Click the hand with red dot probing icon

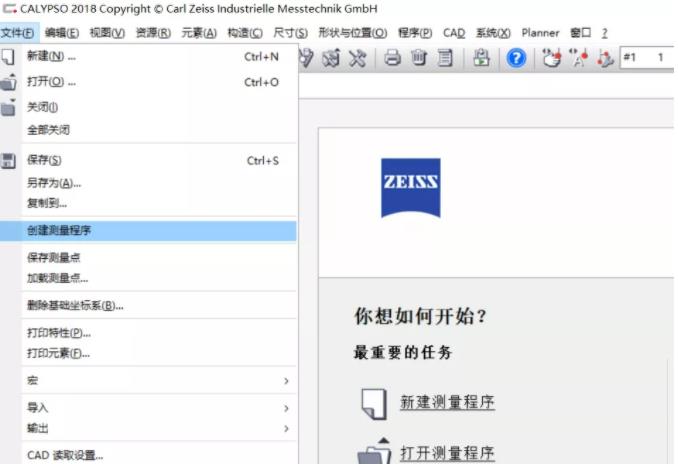(551, 58)
